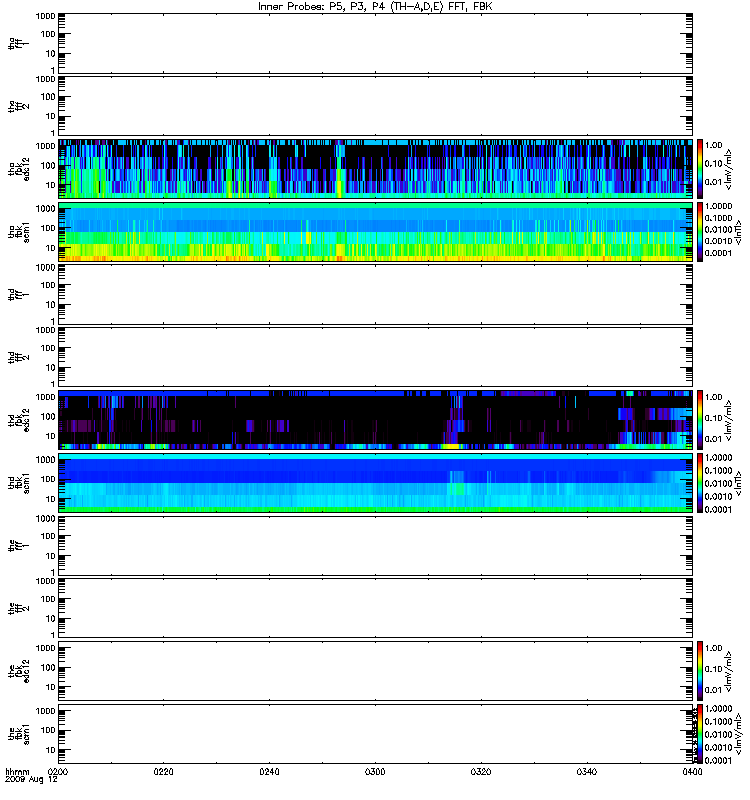Select the 'thd fff 1' y-axis label
This screenshot has height=800, width=750.
18,295
